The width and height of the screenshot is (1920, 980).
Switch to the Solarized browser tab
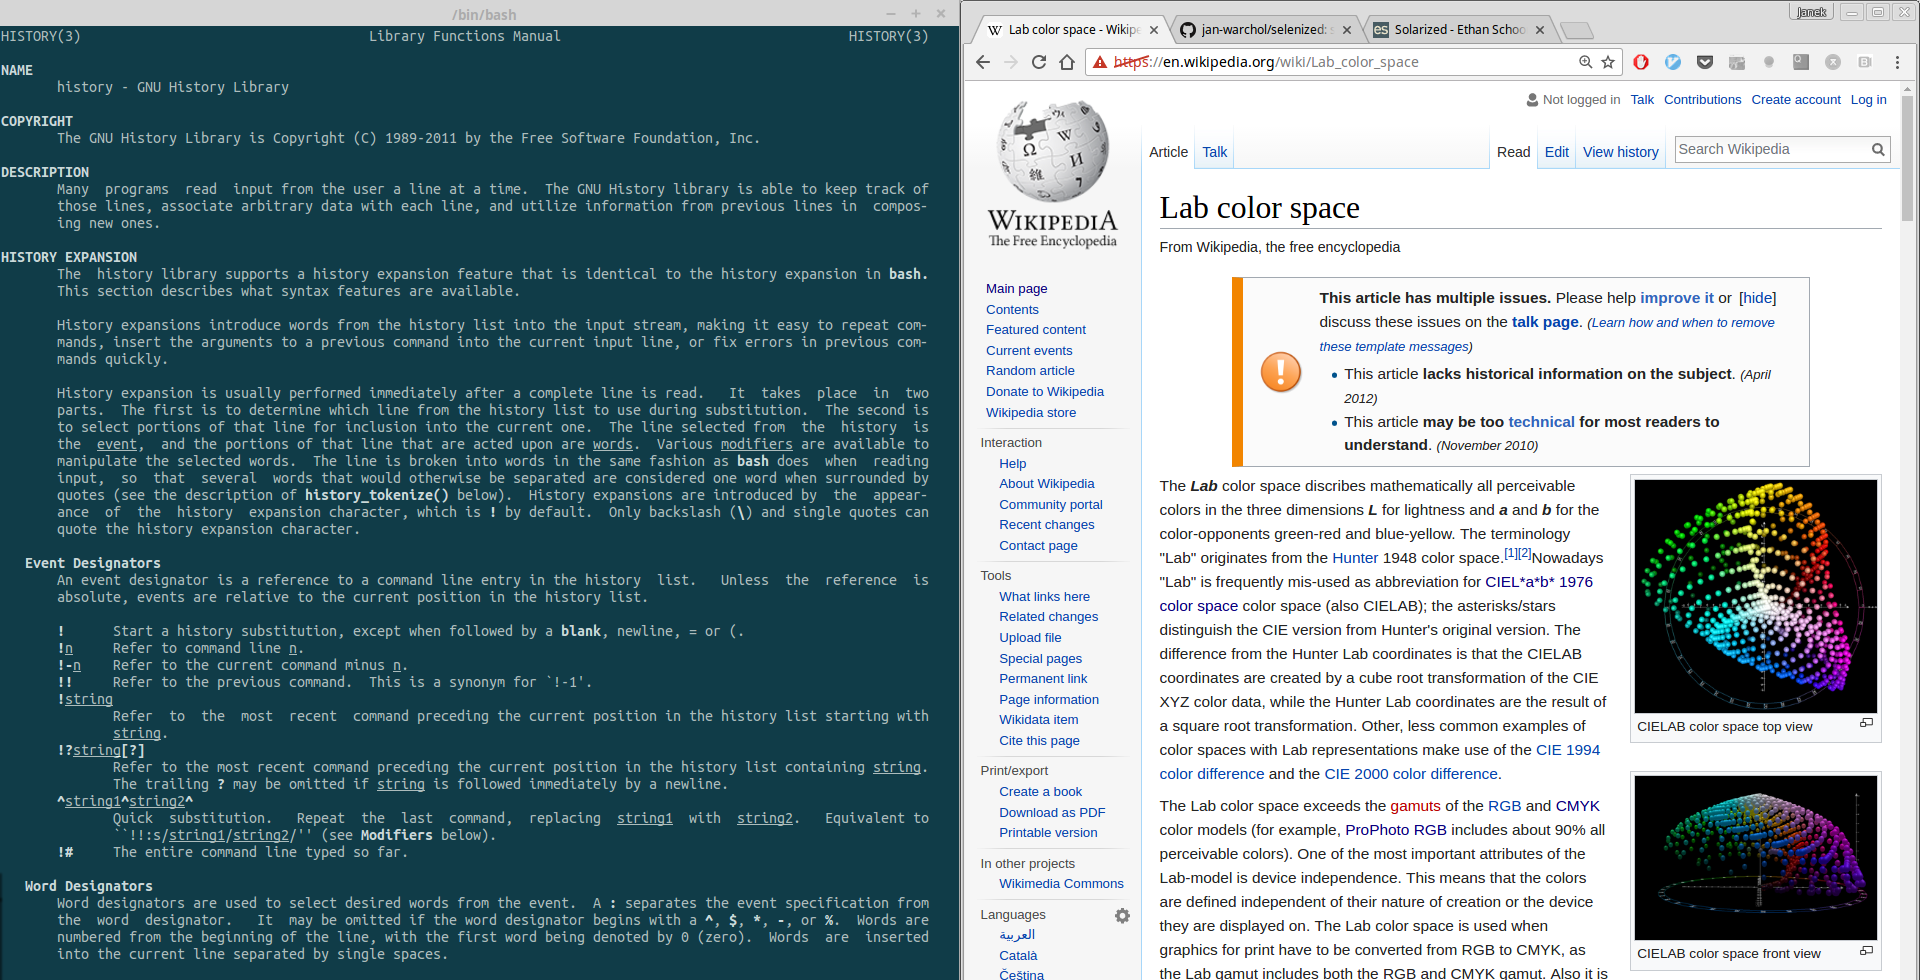point(1458,30)
